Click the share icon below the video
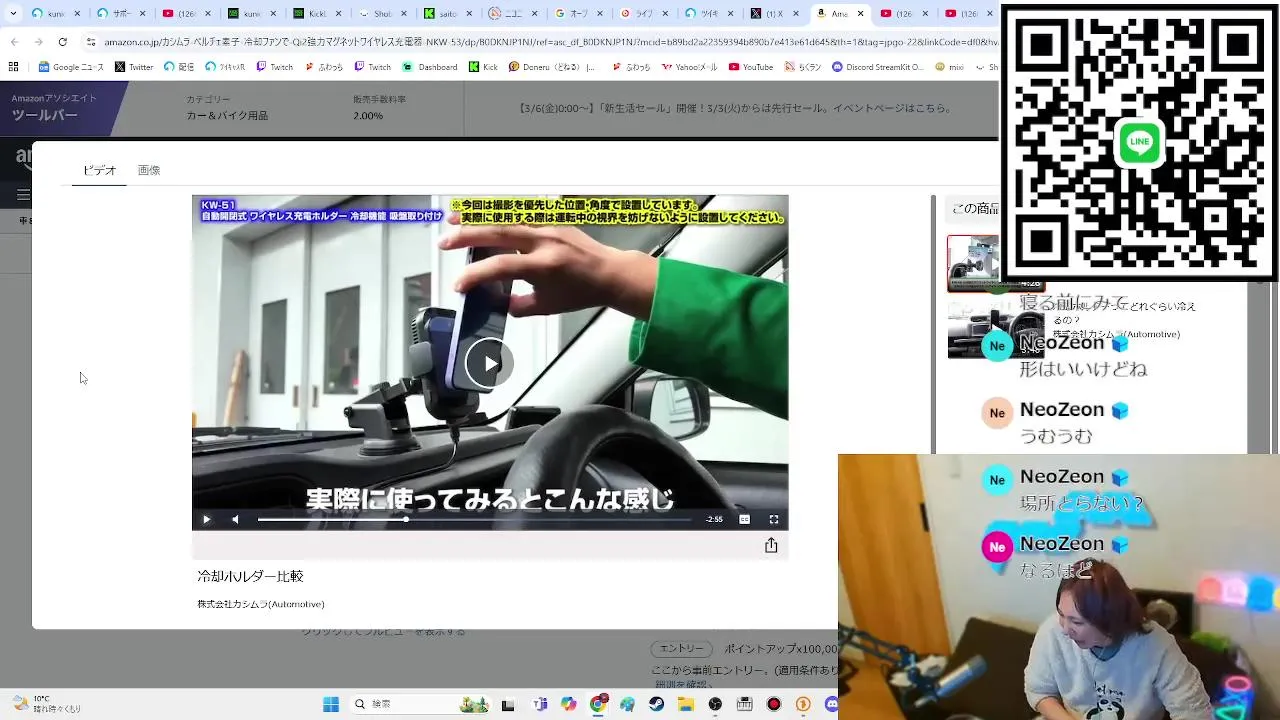1280x720 pixels. tap(771, 545)
